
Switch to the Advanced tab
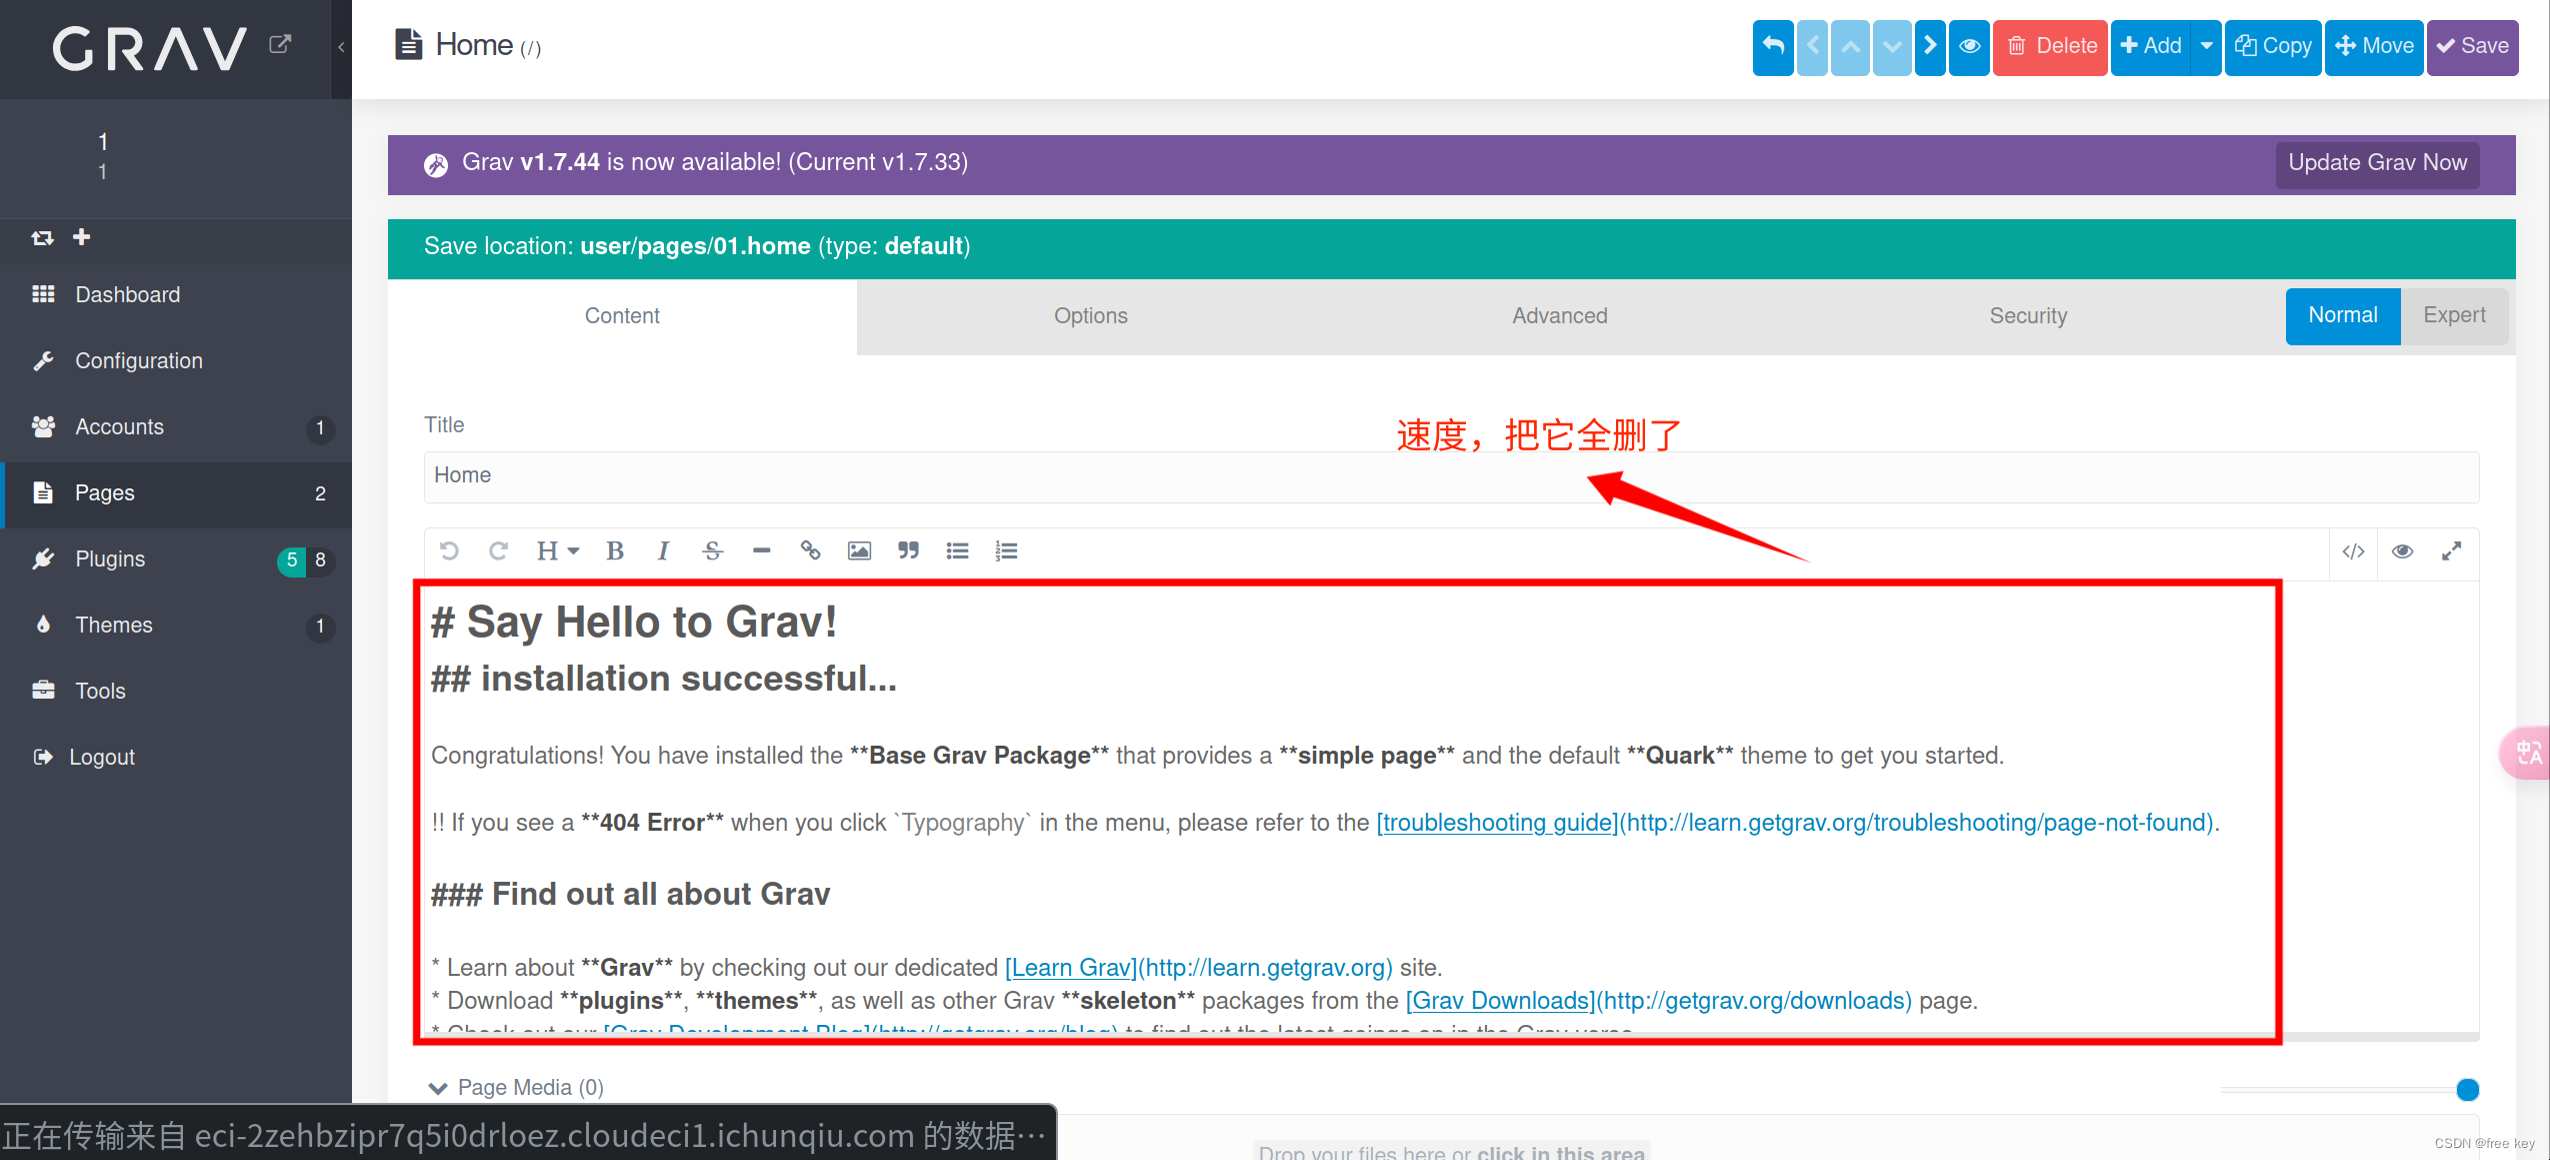[1558, 315]
